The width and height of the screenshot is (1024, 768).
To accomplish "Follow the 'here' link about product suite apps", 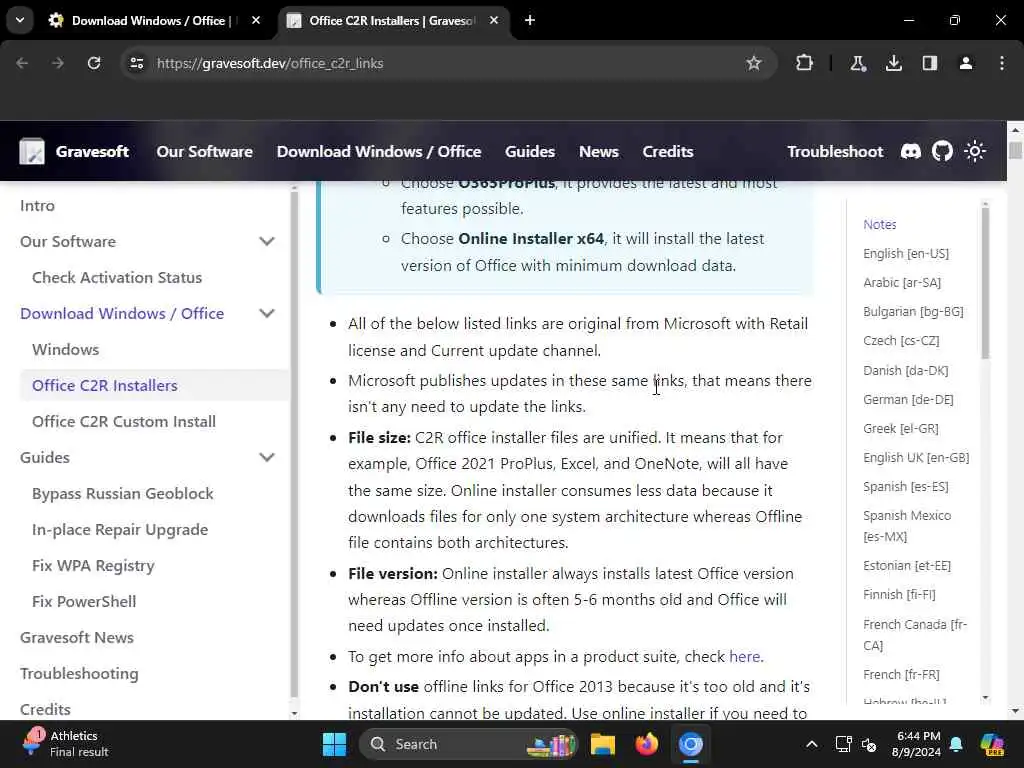I will pos(744,656).
